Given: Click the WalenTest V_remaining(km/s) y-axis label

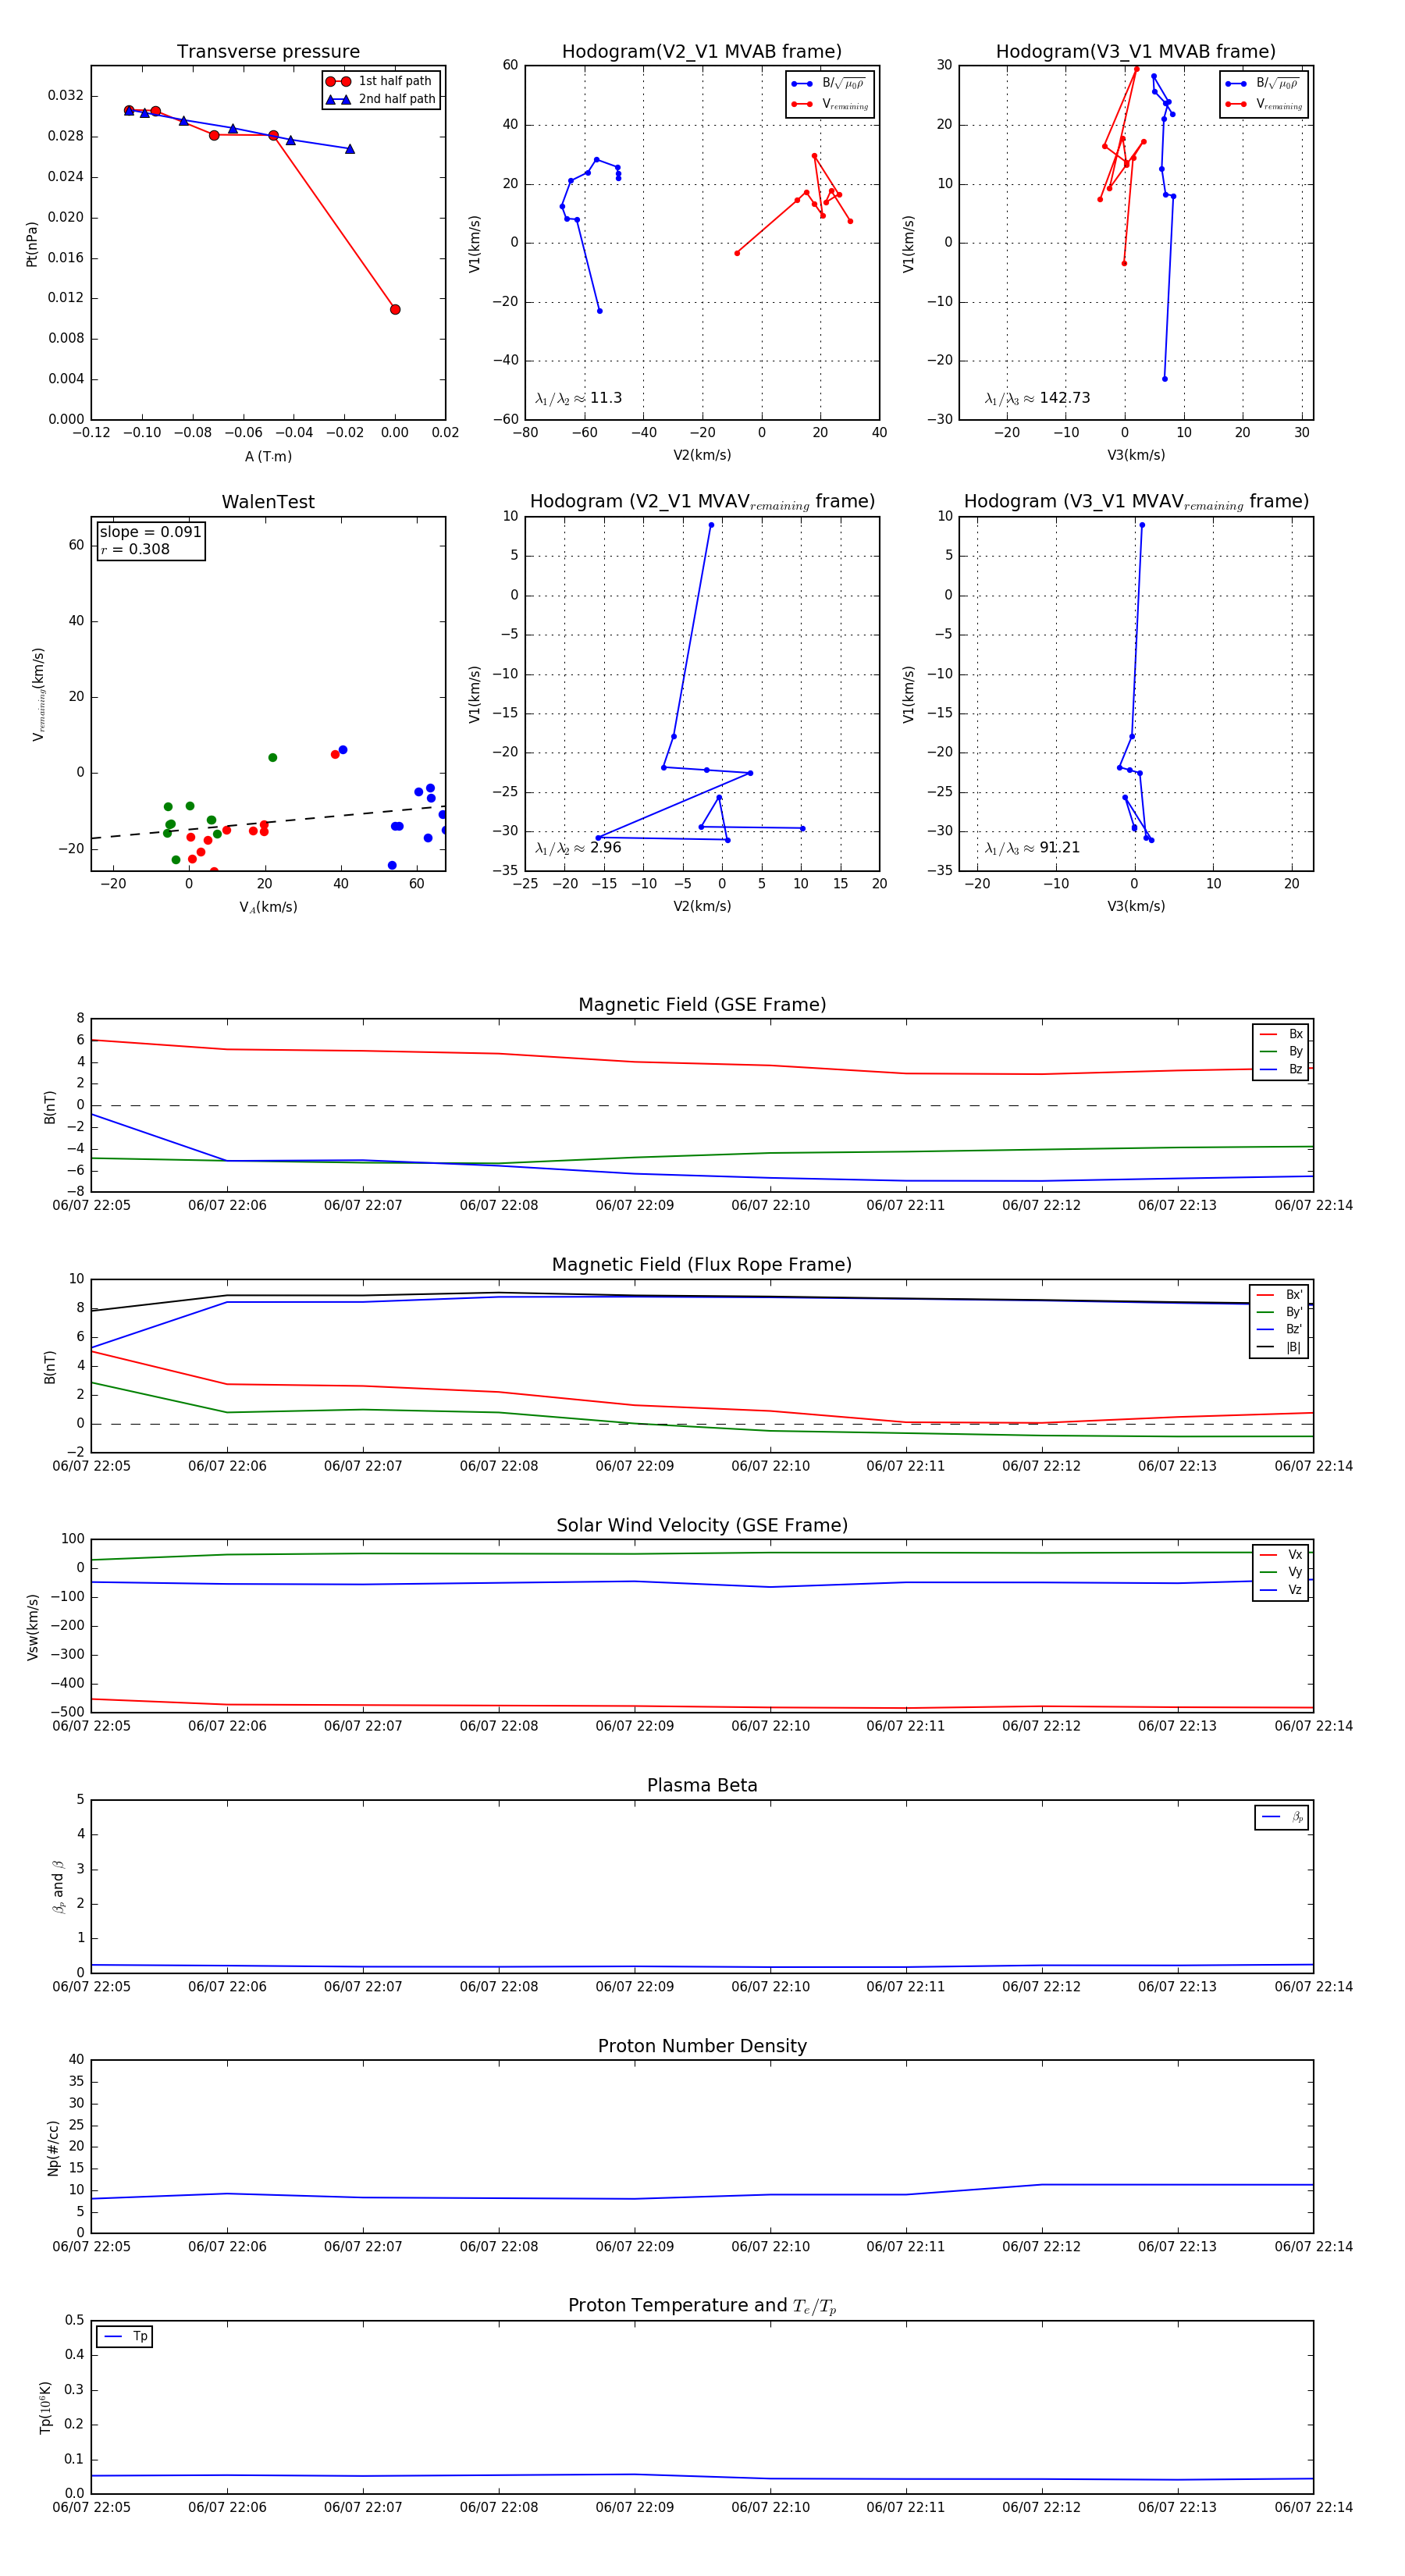Looking at the screenshot, I should (38, 694).
